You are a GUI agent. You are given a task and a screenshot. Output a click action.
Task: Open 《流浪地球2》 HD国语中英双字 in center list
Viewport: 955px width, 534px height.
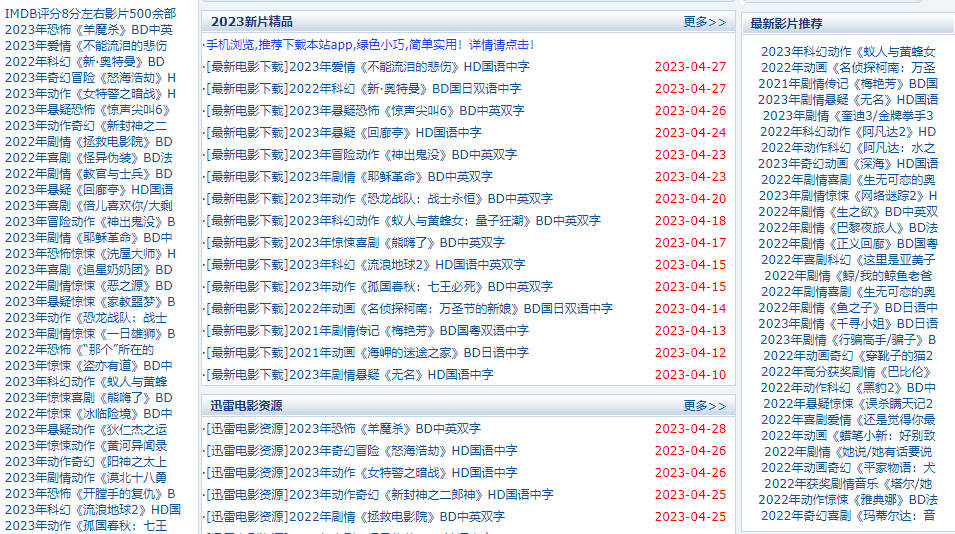pos(407,264)
